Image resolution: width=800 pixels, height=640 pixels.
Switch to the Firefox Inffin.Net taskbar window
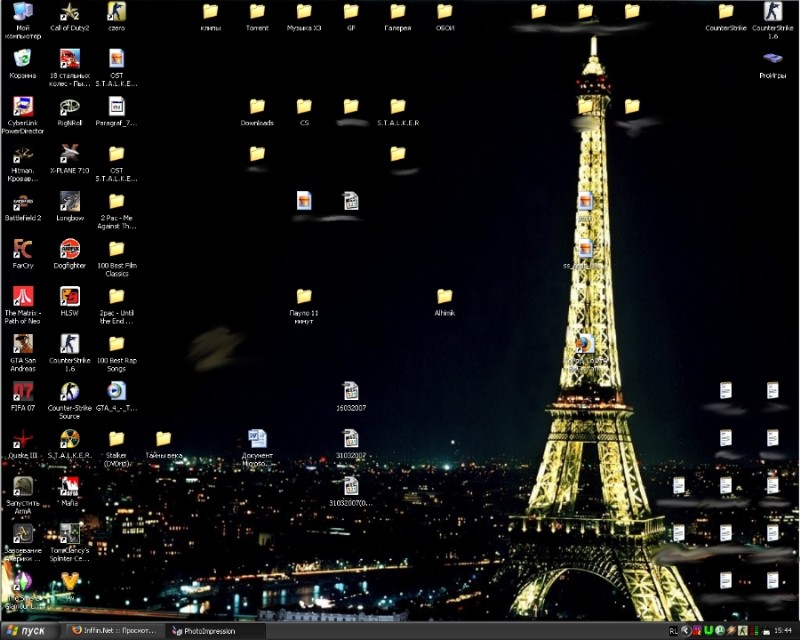tap(116, 631)
